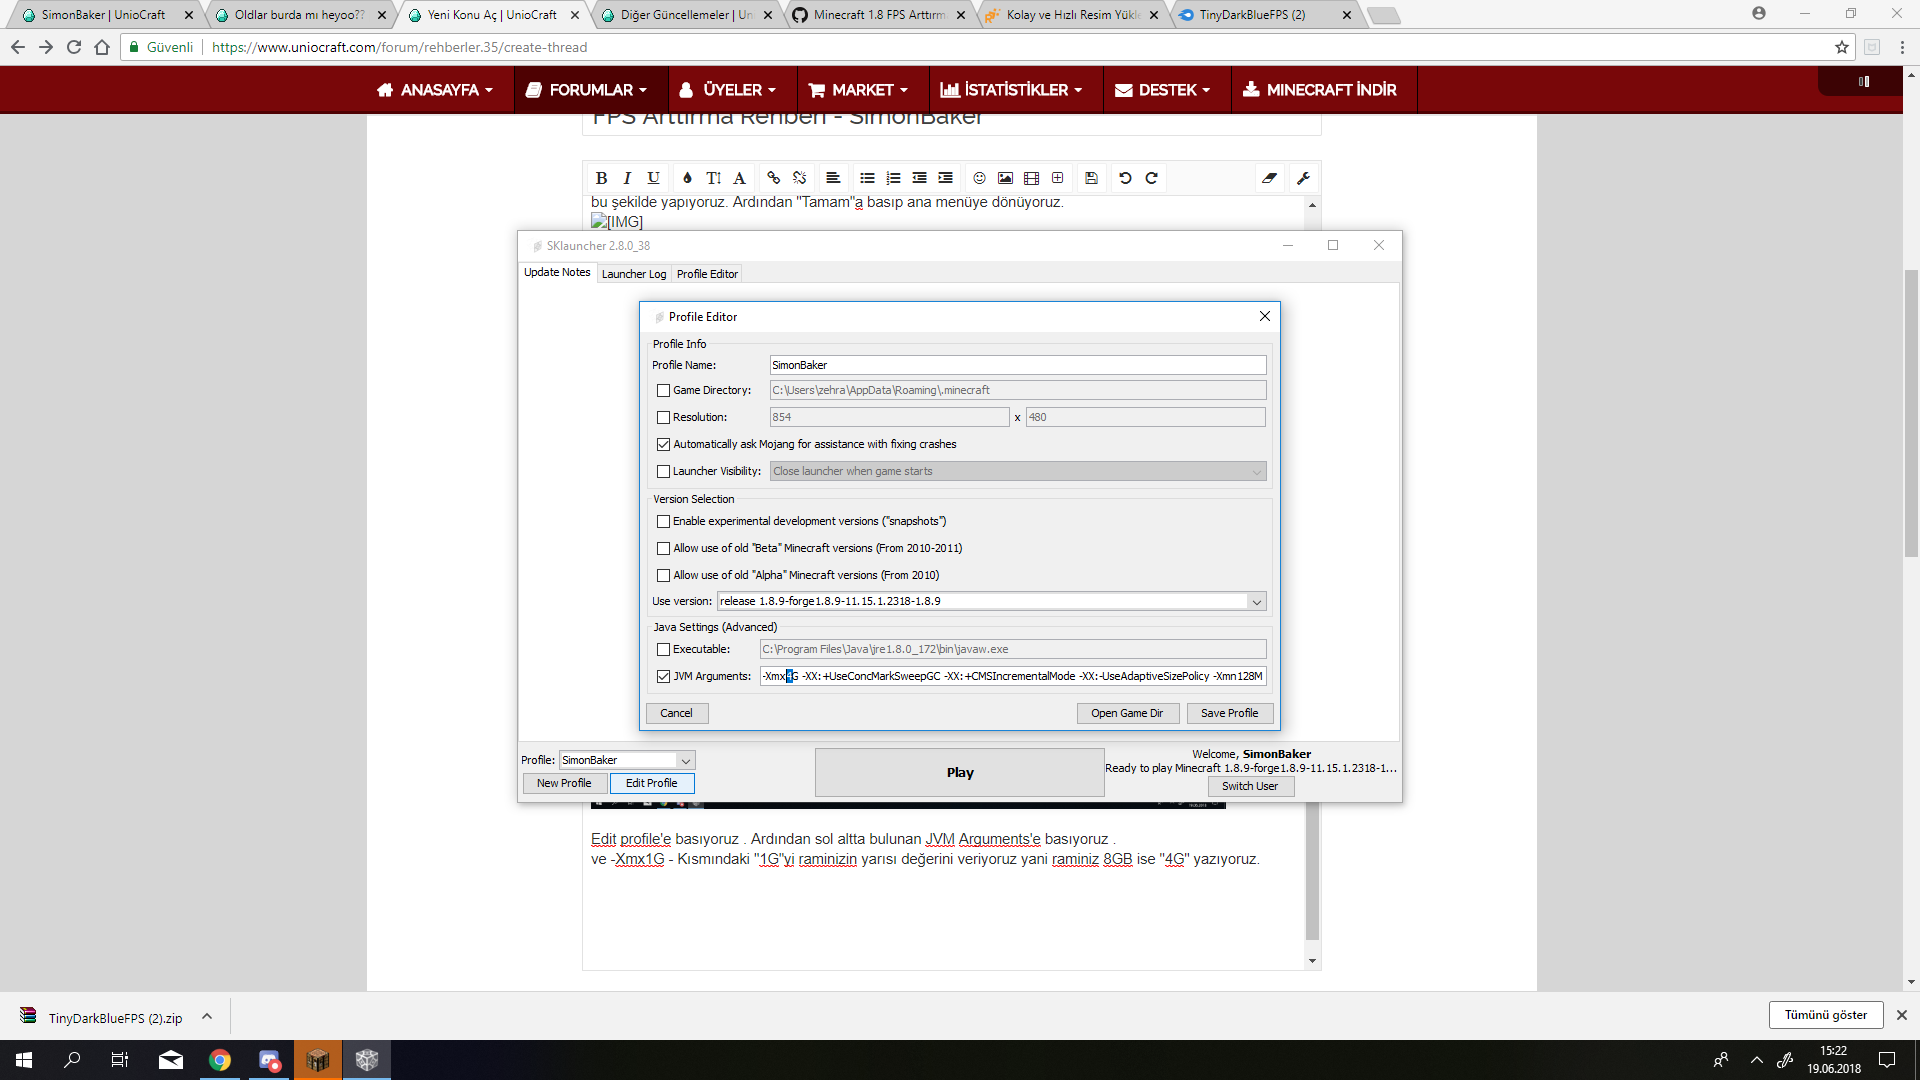Image resolution: width=1920 pixels, height=1080 pixels.
Task: Allow old Alpha Minecraft versions checkbox
Action: pyautogui.click(x=663, y=576)
